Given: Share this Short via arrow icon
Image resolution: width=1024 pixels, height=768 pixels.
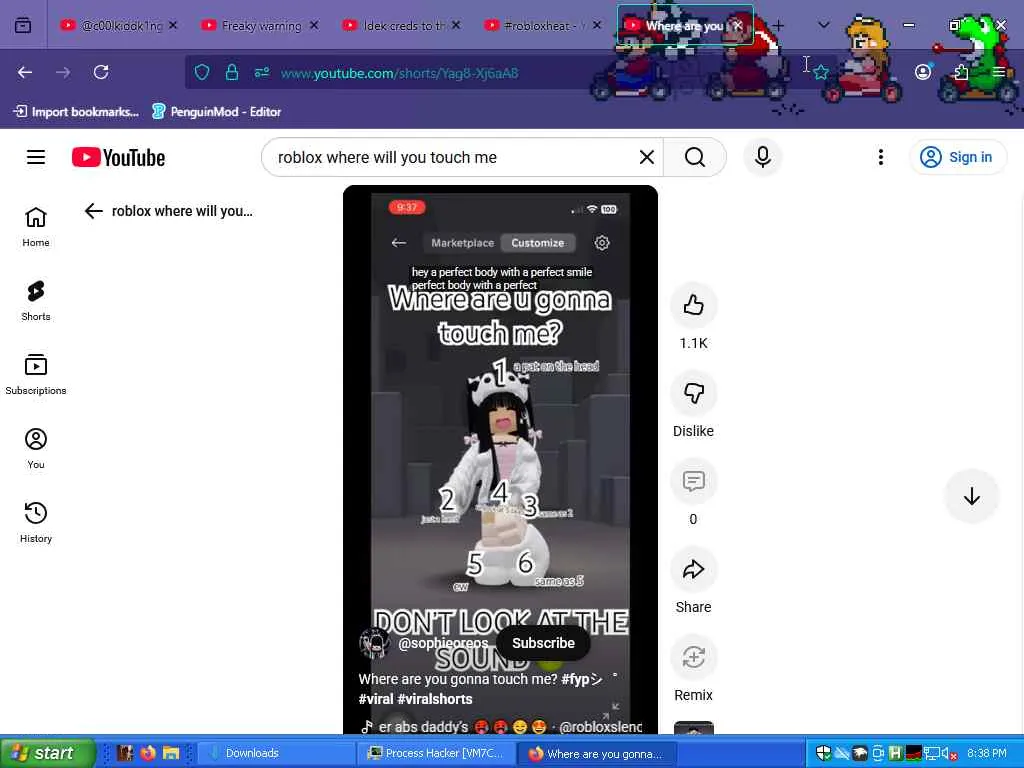Looking at the screenshot, I should point(694,569).
